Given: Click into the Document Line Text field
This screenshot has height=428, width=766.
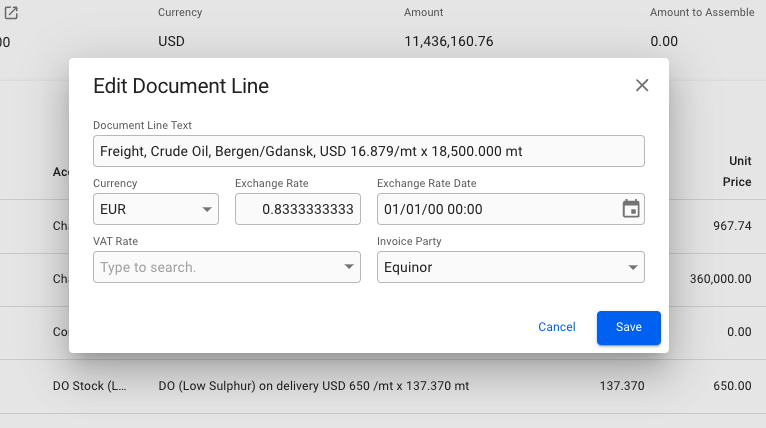Looking at the screenshot, I should tap(368, 151).
